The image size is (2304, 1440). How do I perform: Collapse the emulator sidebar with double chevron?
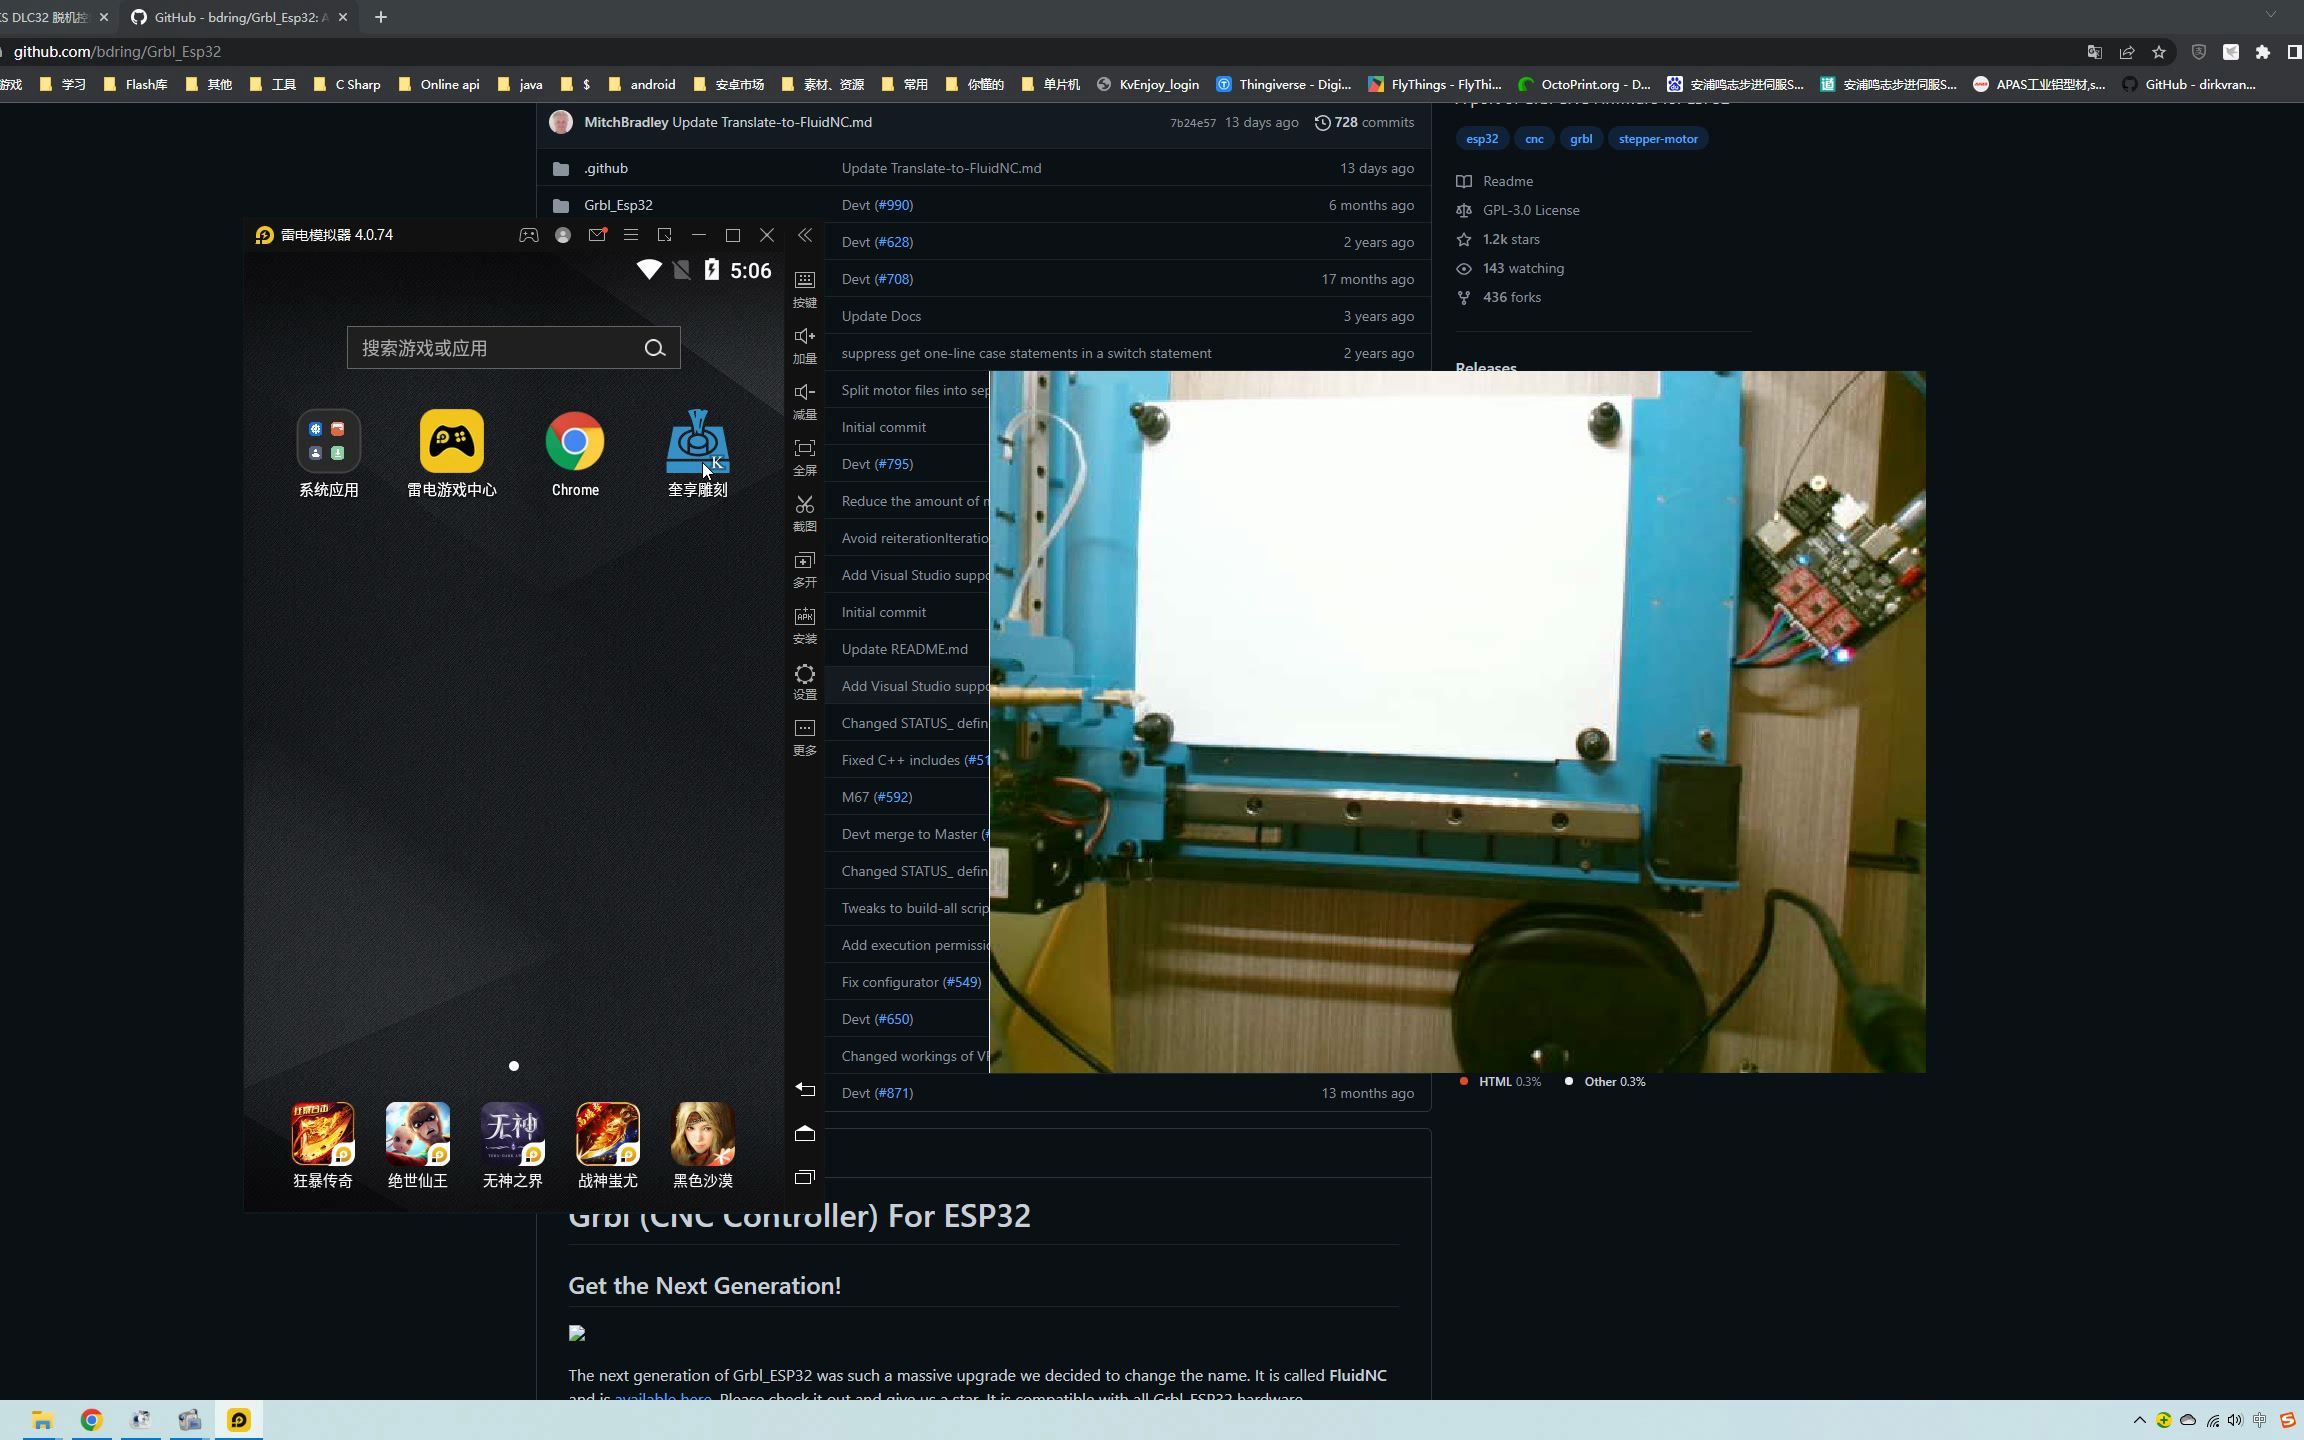[805, 235]
